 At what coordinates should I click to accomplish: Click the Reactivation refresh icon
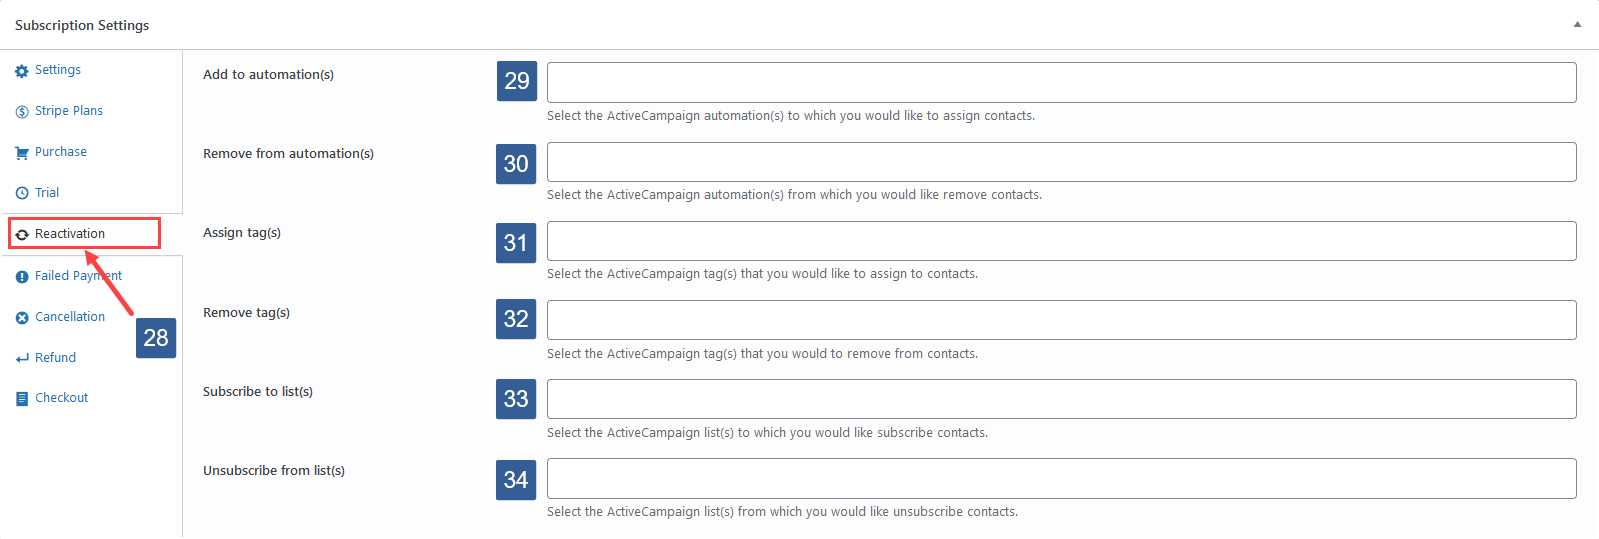point(22,234)
